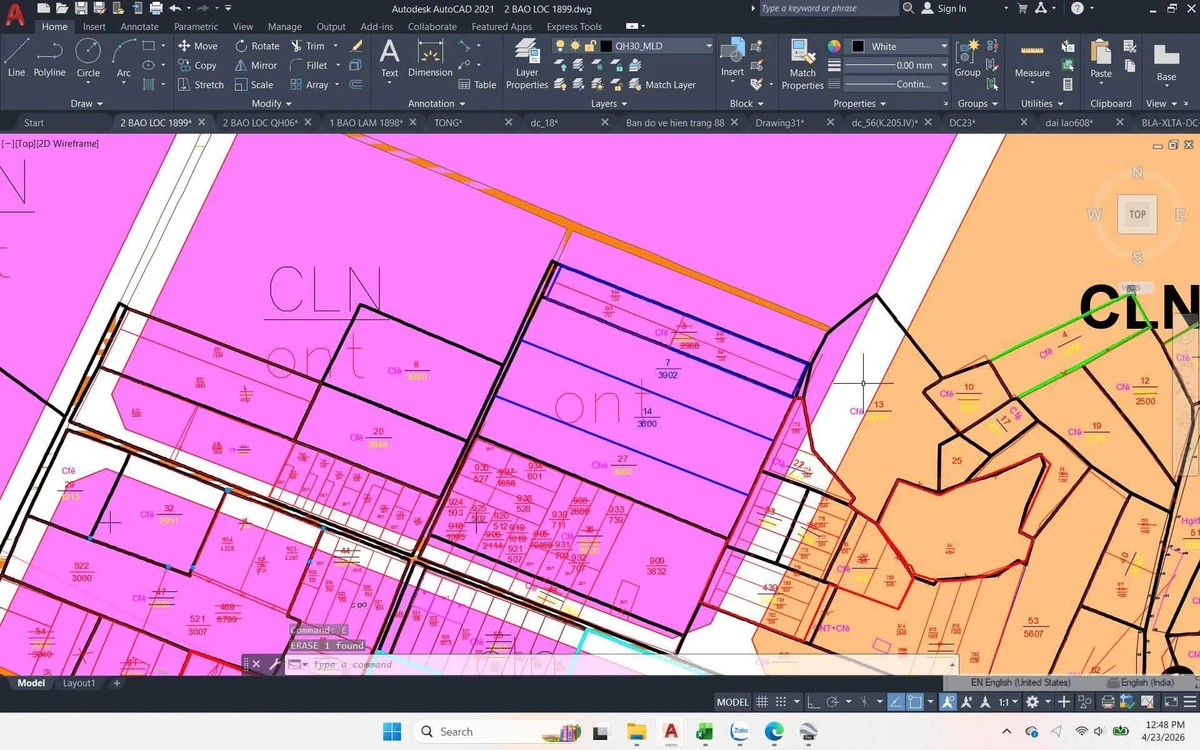Open the annotation scale 1:1 dropdown
This screenshot has width=1200, height=750.
click(x=1007, y=702)
